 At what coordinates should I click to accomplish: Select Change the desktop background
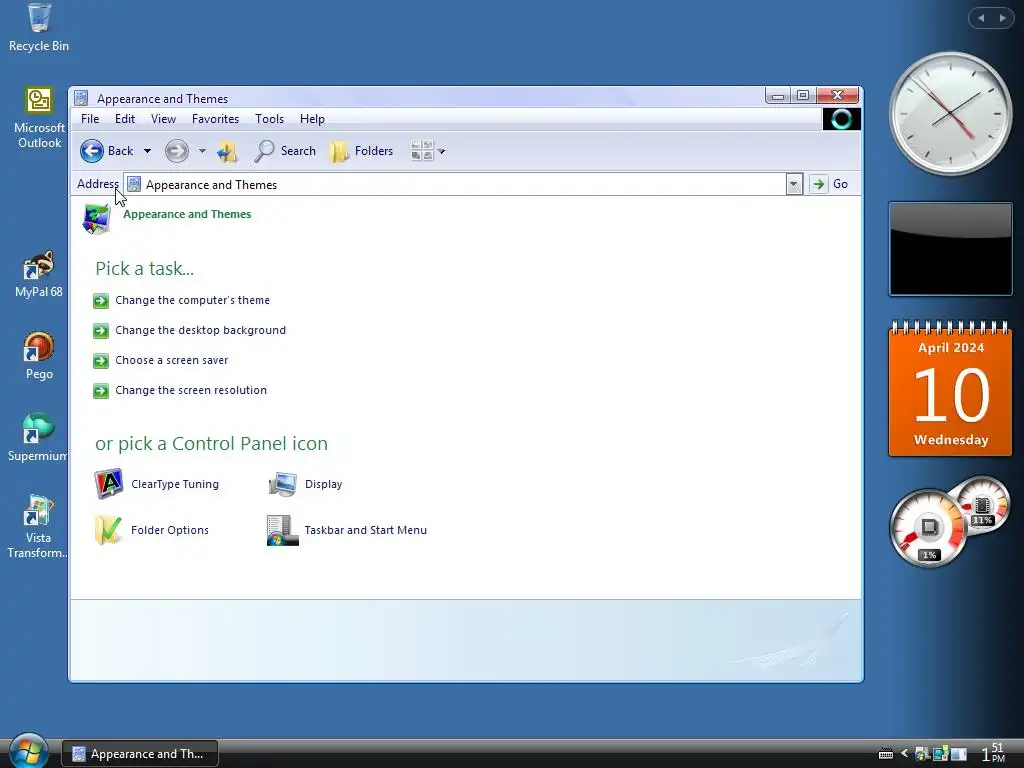coord(200,330)
